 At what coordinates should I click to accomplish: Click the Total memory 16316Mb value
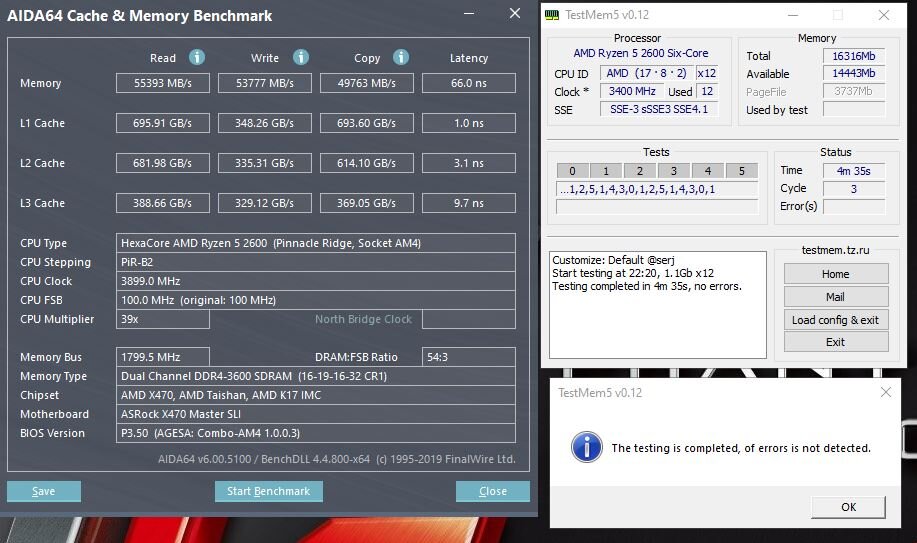pyautogui.click(x=854, y=56)
